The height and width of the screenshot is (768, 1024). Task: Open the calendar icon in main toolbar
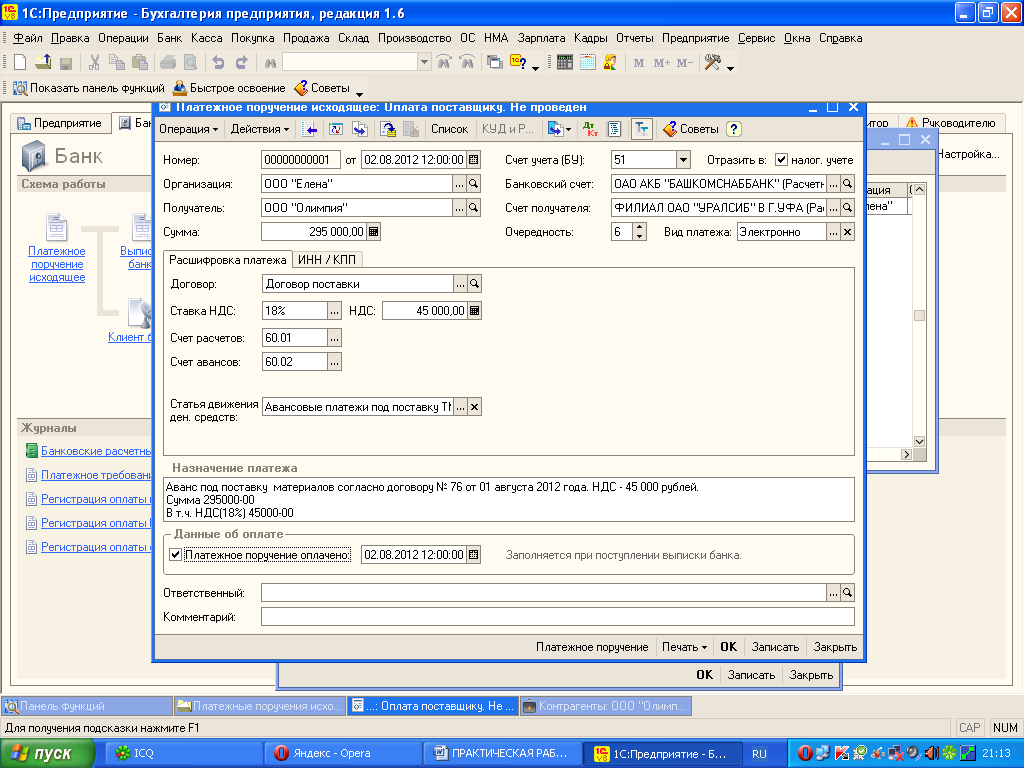(588, 63)
